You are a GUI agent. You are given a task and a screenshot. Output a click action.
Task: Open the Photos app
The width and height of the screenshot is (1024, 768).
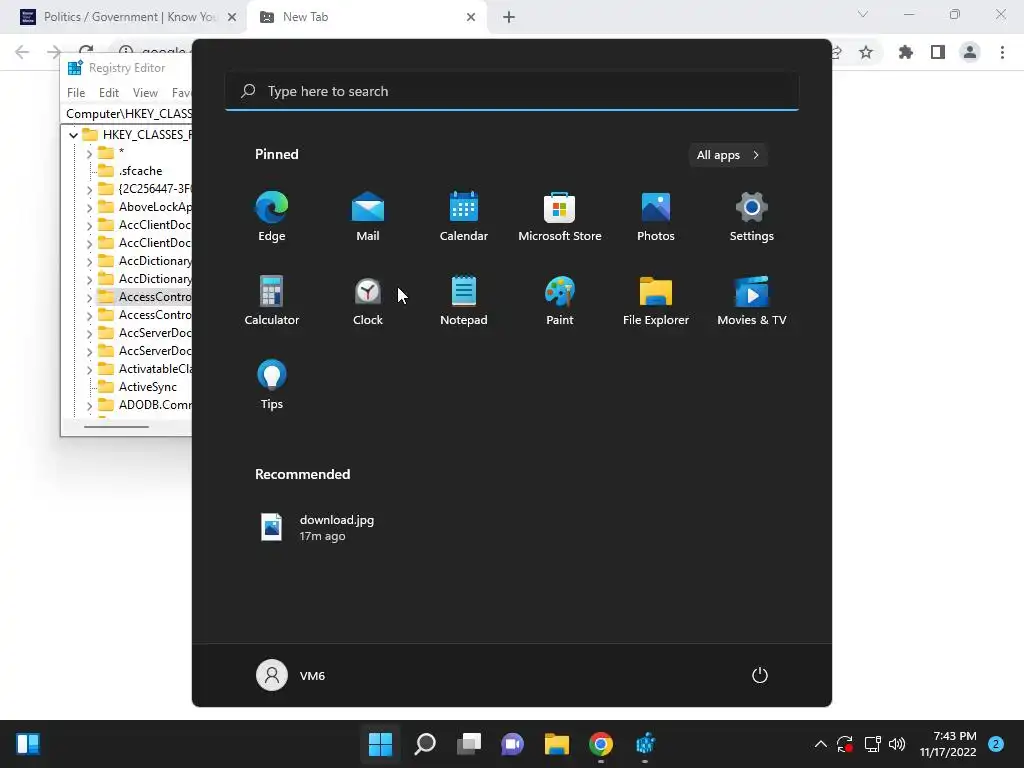(x=656, y=216)
